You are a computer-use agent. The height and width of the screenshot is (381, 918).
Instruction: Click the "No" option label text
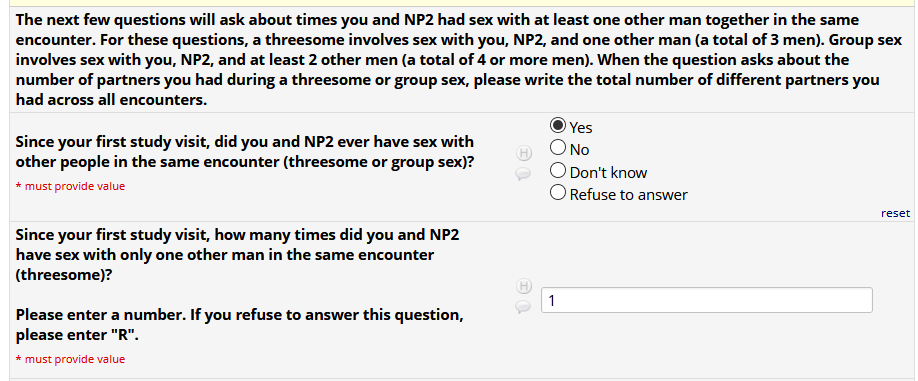[x=579, y=150]
